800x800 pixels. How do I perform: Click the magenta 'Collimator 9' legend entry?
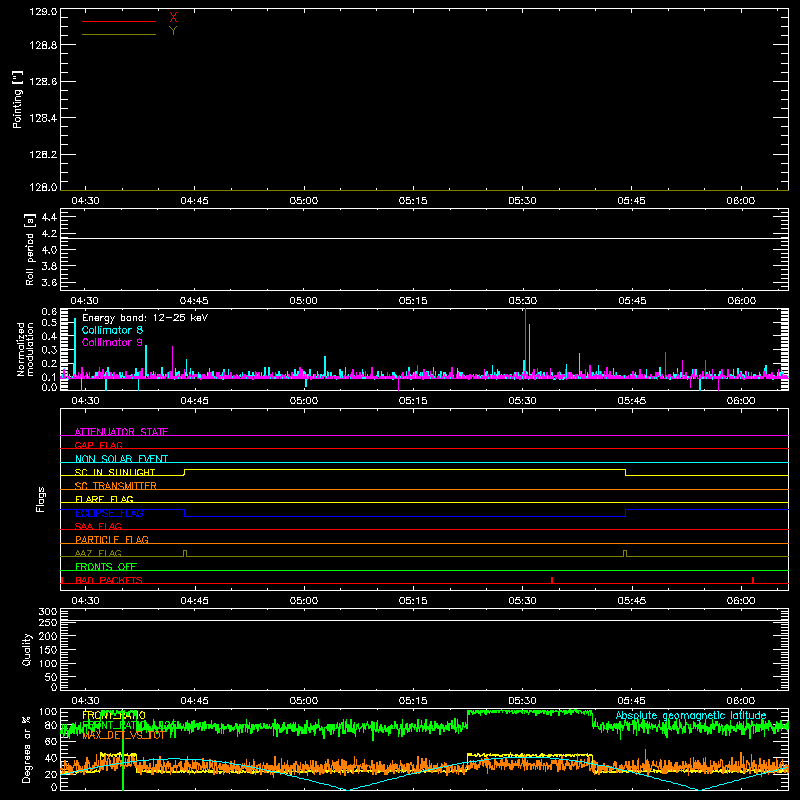tap(112, 342)
